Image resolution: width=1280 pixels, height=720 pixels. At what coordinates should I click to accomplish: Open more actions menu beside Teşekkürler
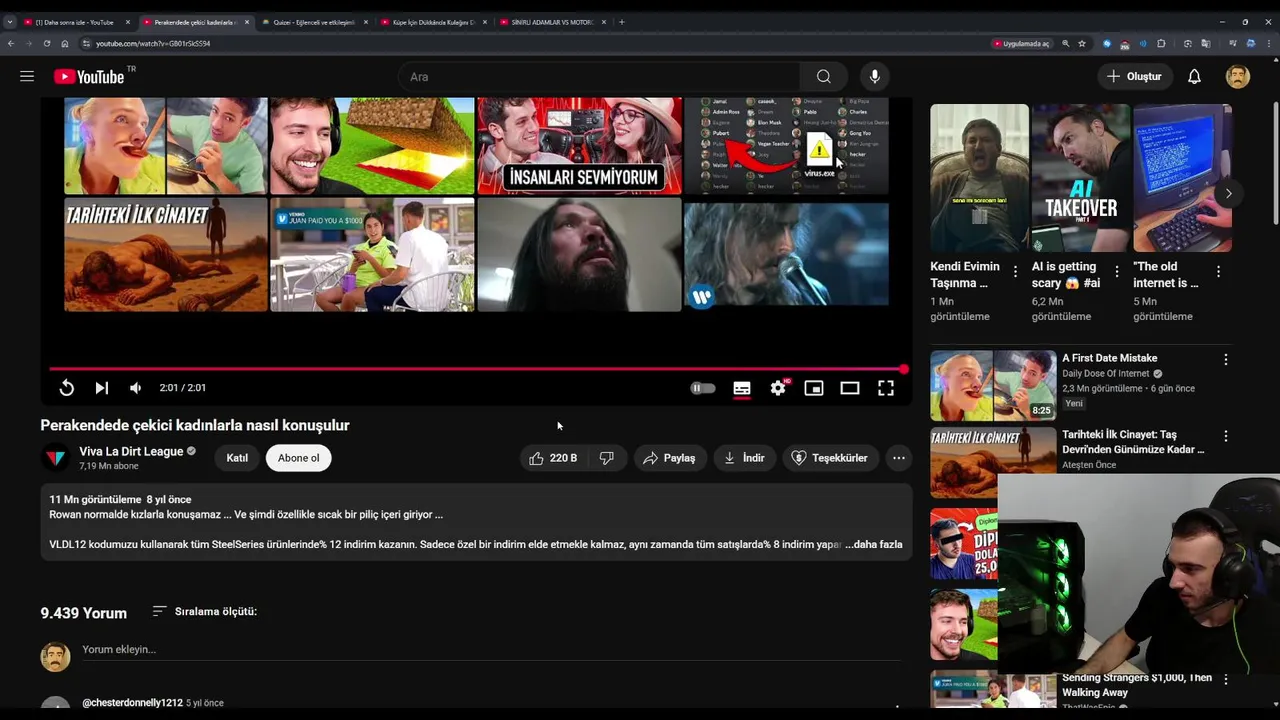tap(899, 458)
